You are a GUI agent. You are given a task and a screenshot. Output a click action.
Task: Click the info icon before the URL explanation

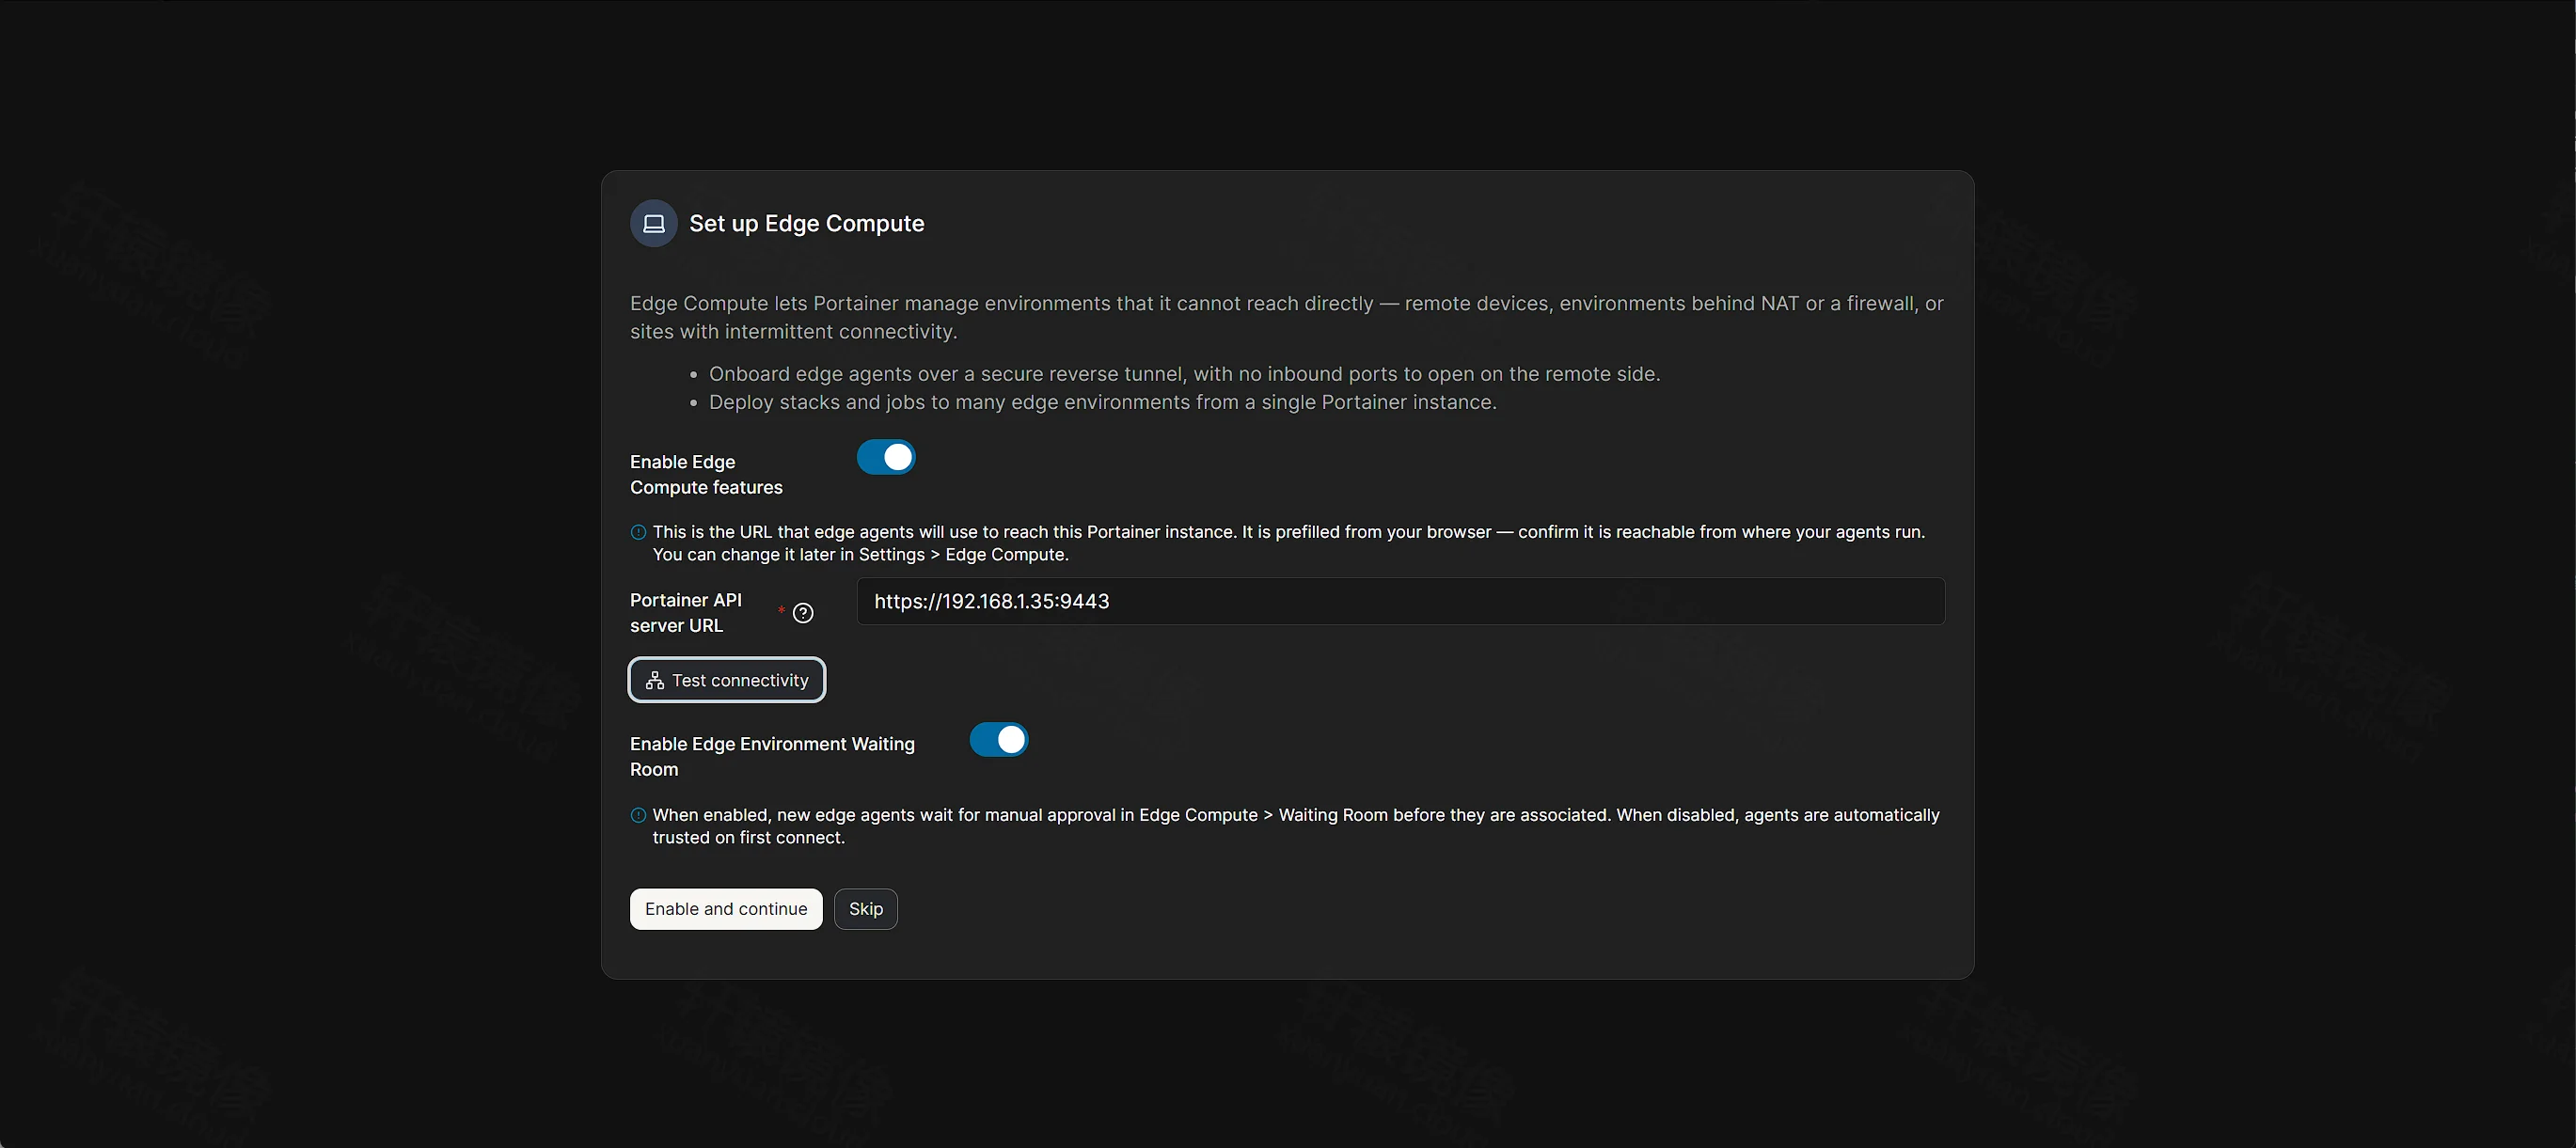click(x=638, y=532)
